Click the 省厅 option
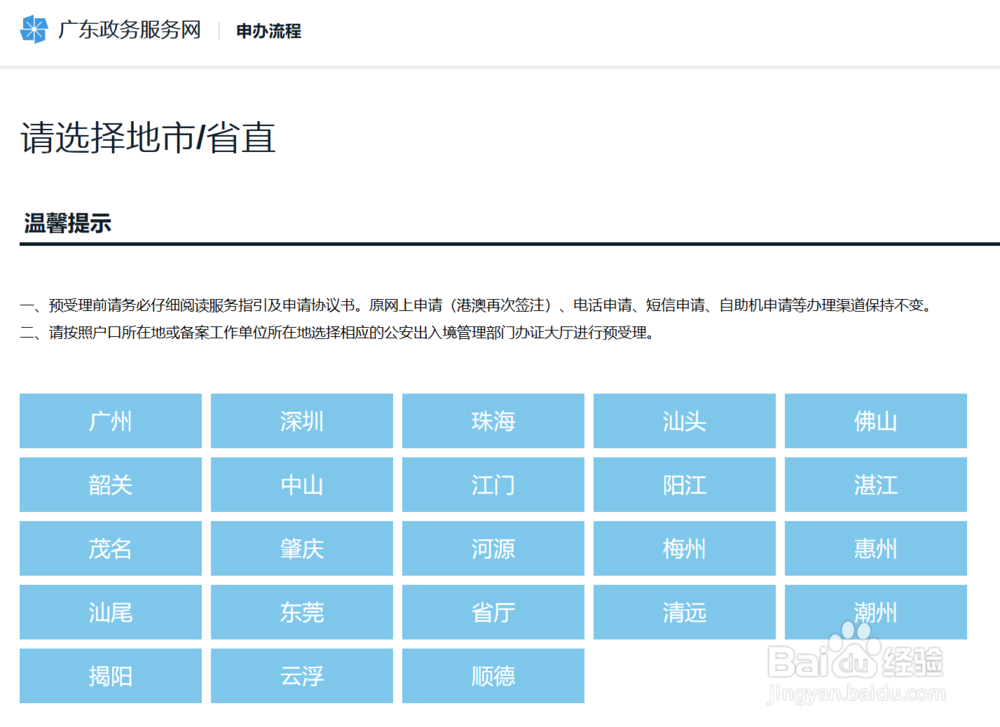This screenshot has height=727, width=1000. coord(493,612)
